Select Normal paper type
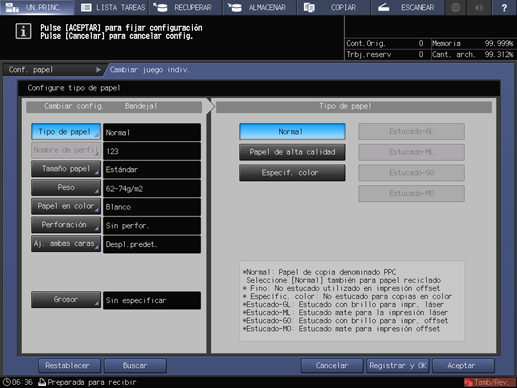The image size is (517, 388). pyautogui.click(x=292, y=132)
